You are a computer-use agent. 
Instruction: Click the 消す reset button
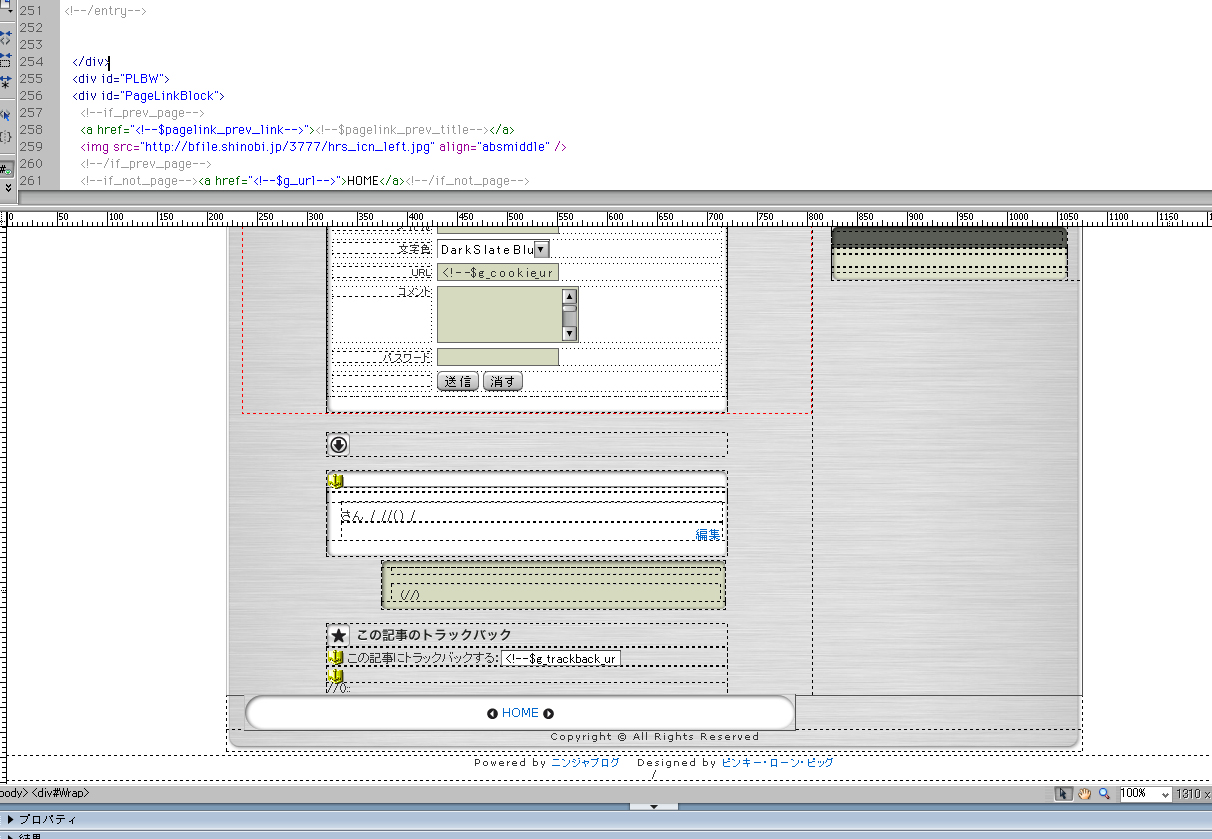[502, 381]
